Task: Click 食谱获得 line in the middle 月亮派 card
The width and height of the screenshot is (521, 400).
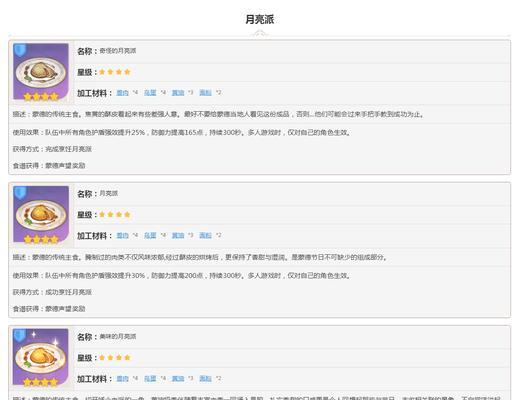Action: (x=49, y=309)
